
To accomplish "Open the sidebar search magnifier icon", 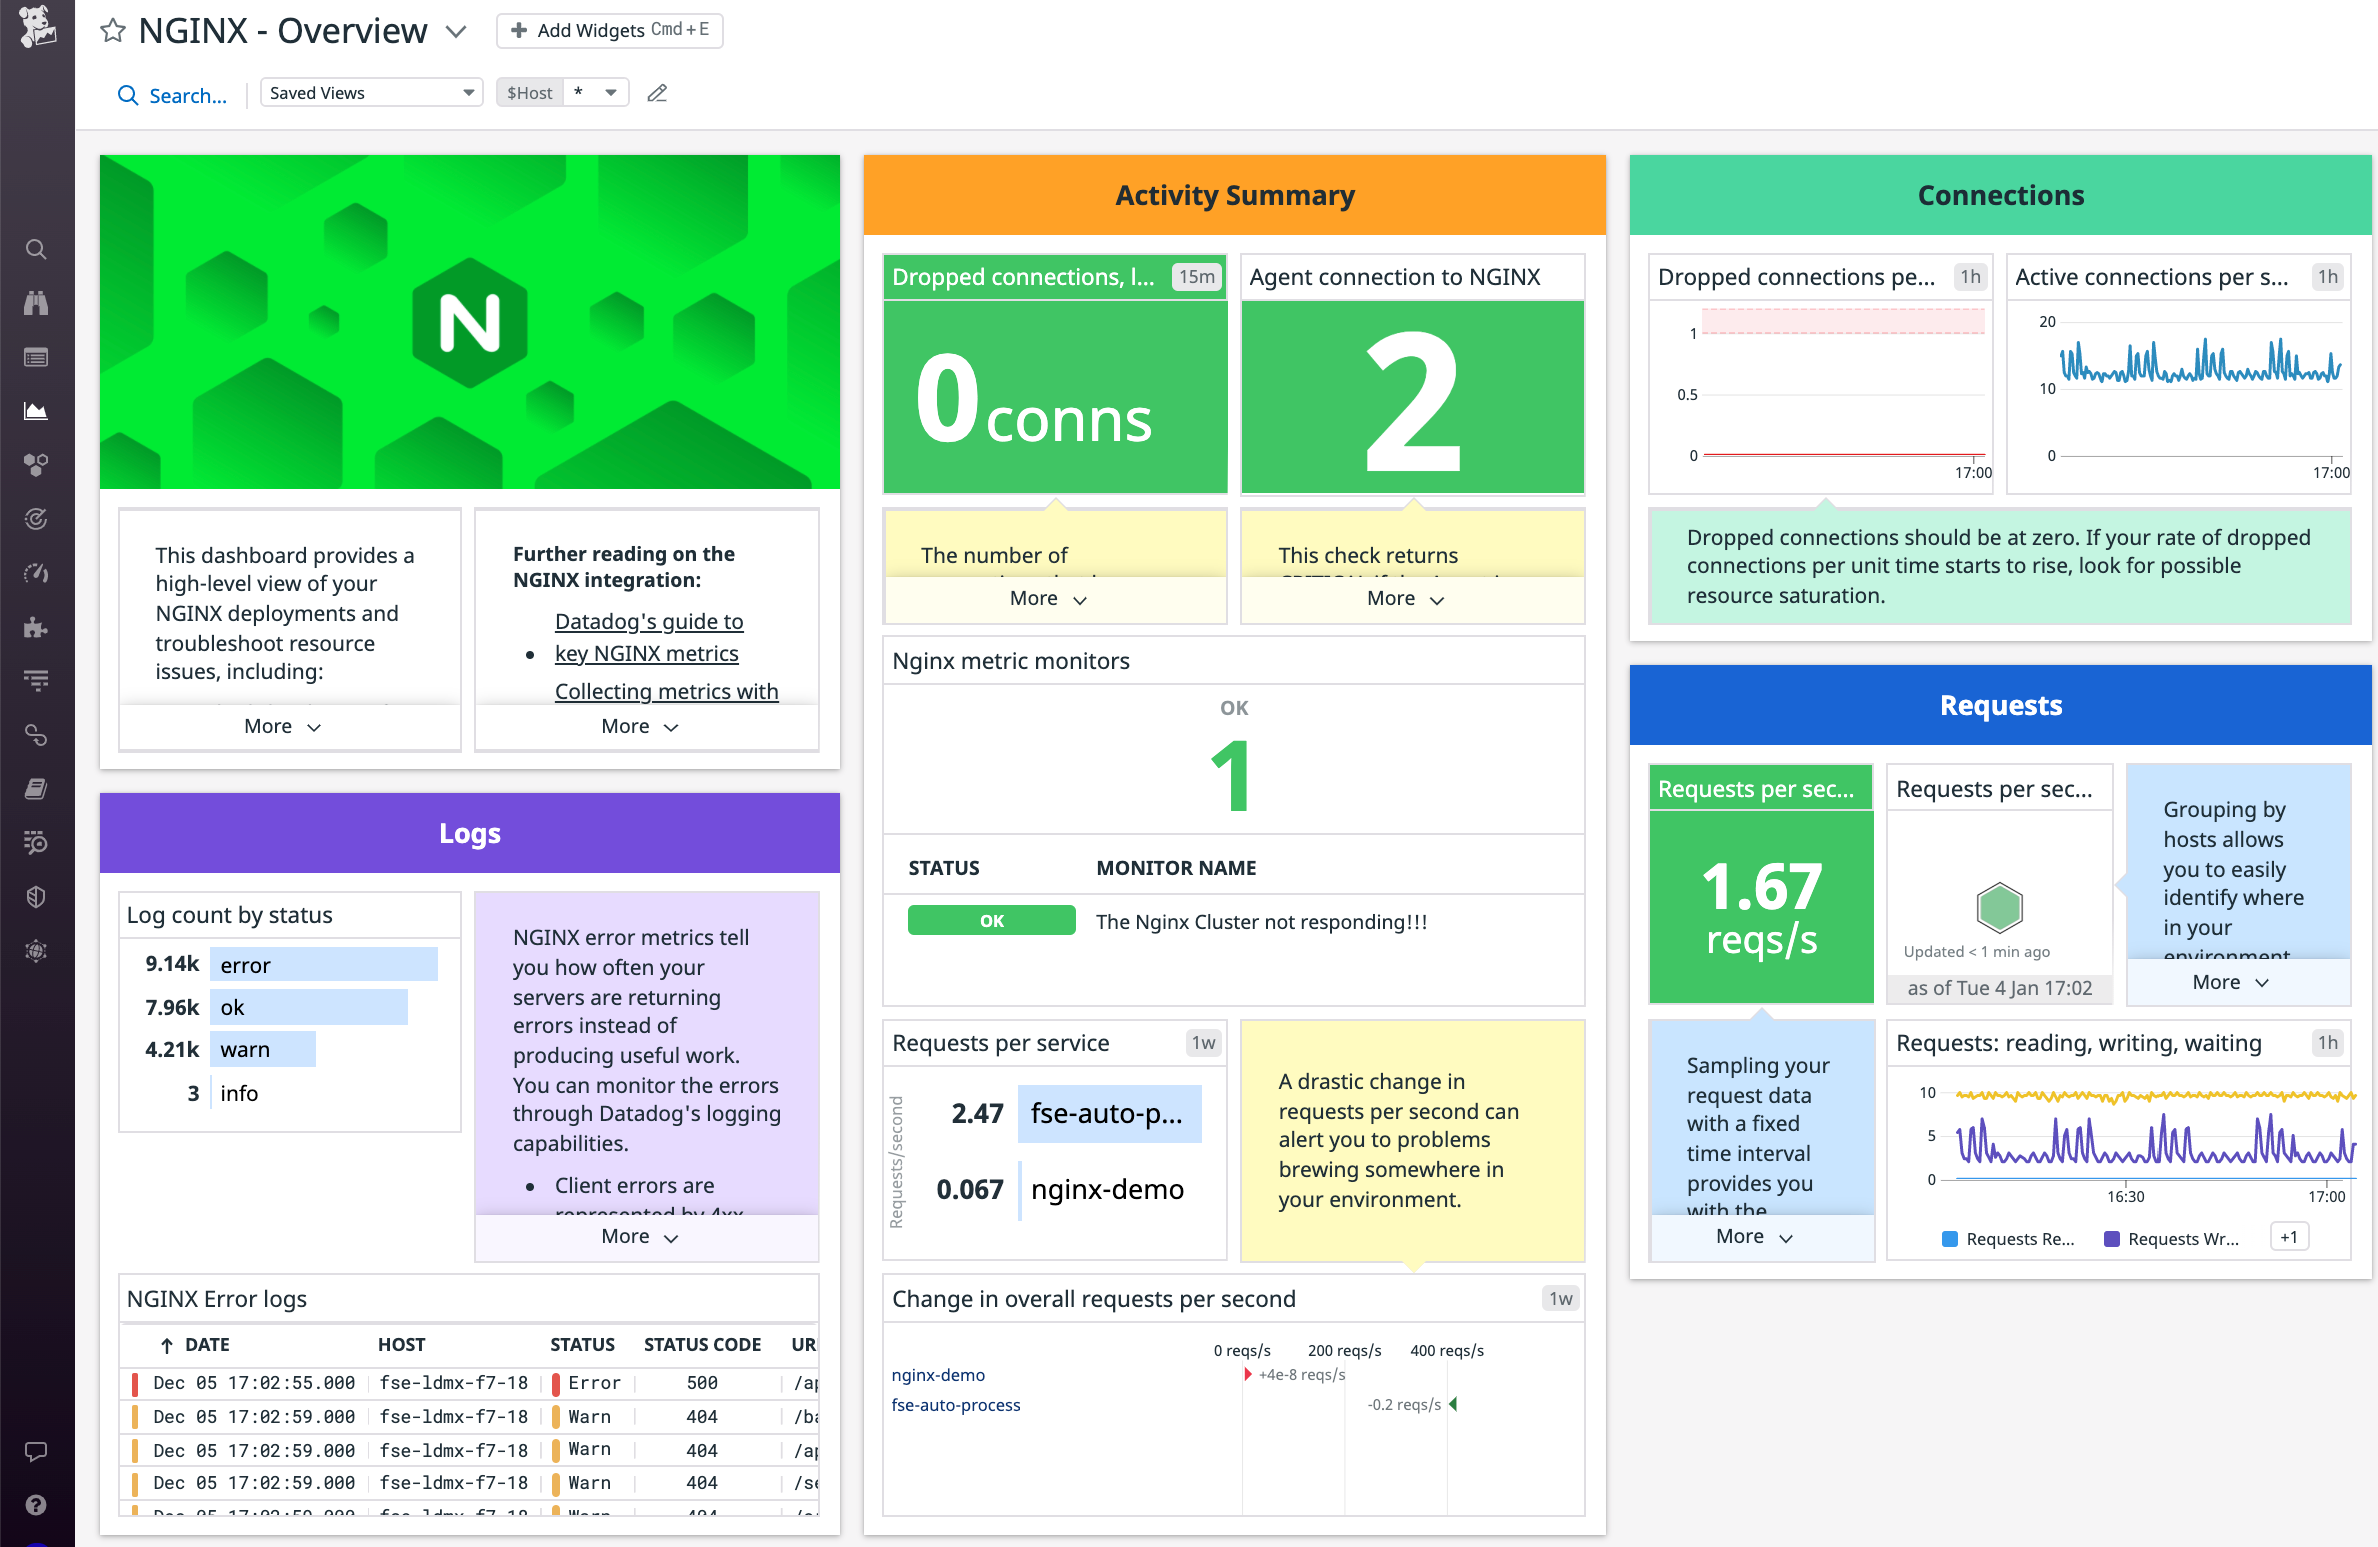I will click(36, 249).
